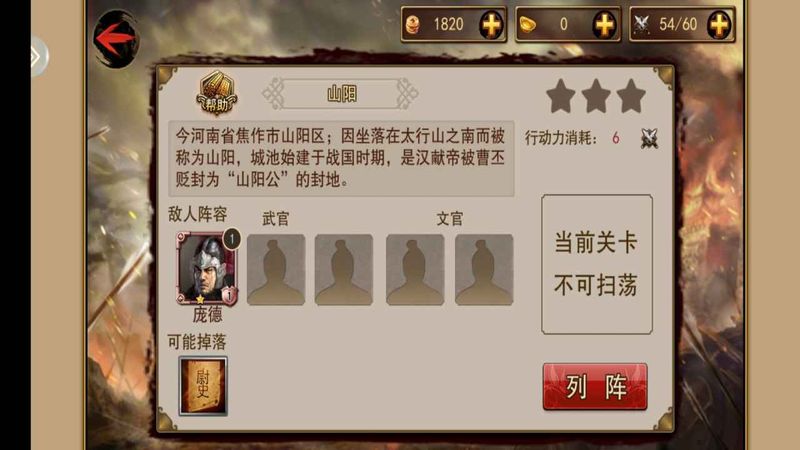Viewport: 800px width, 450px height.
Task: Click the gold ingot currency icon
Action: 528,24
